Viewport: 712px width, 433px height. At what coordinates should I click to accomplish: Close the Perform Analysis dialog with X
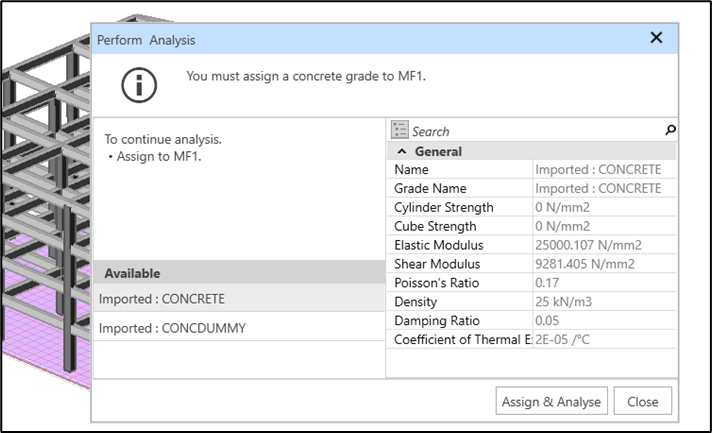pyautogui.click(x=656, y=38)
